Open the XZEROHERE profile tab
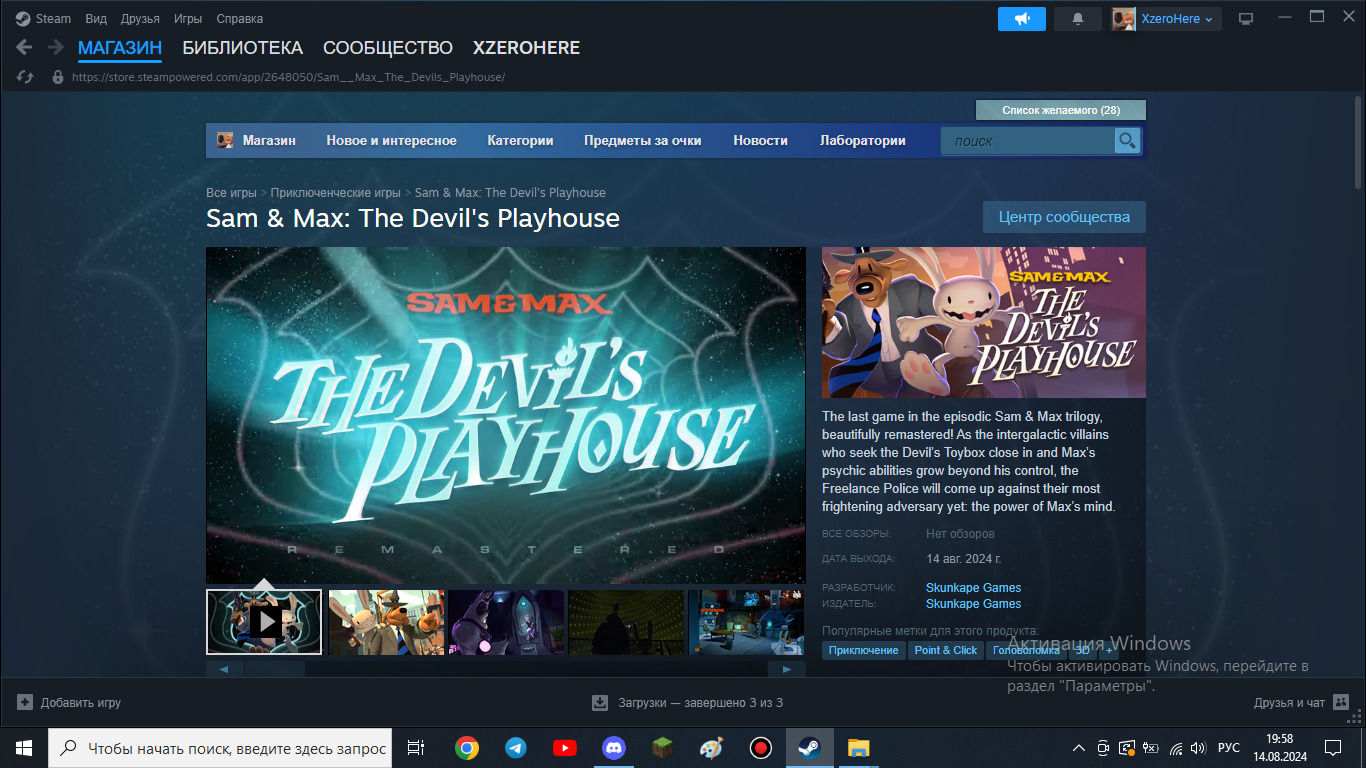The height and width of the screenshot is (768, 1366). tap(526, 48)
